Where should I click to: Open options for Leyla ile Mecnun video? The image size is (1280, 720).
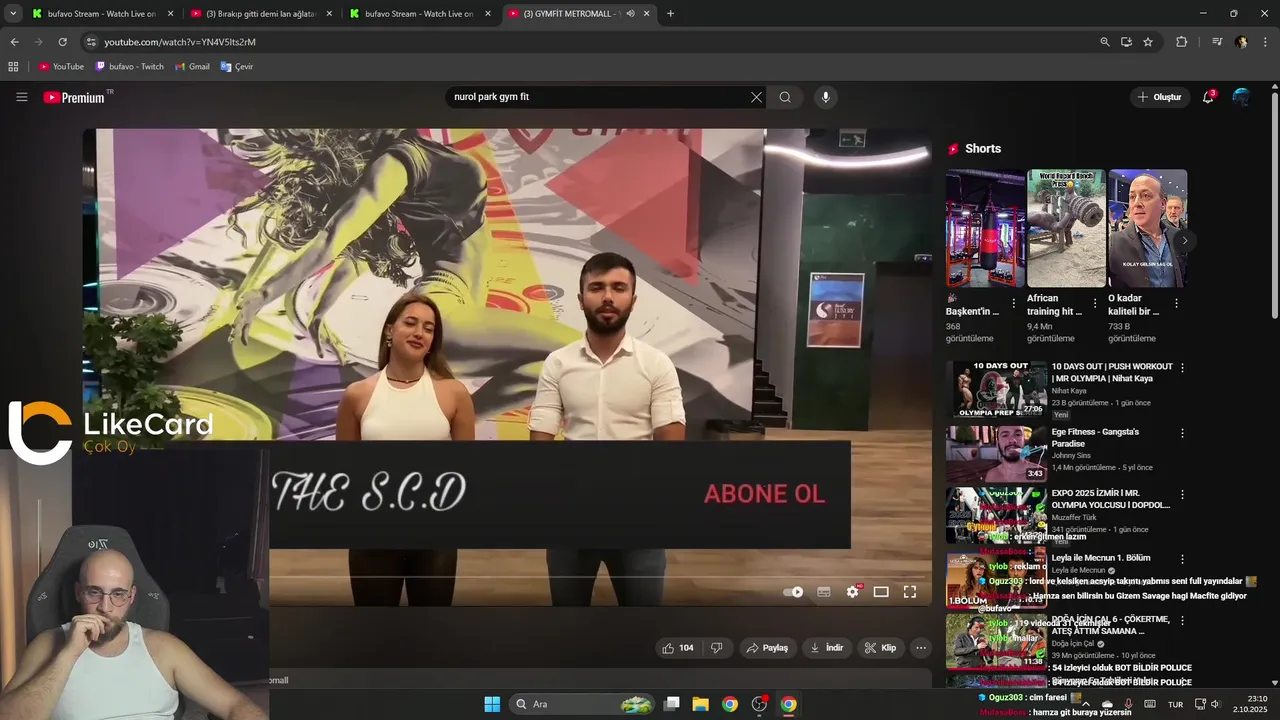point(1182,559)
